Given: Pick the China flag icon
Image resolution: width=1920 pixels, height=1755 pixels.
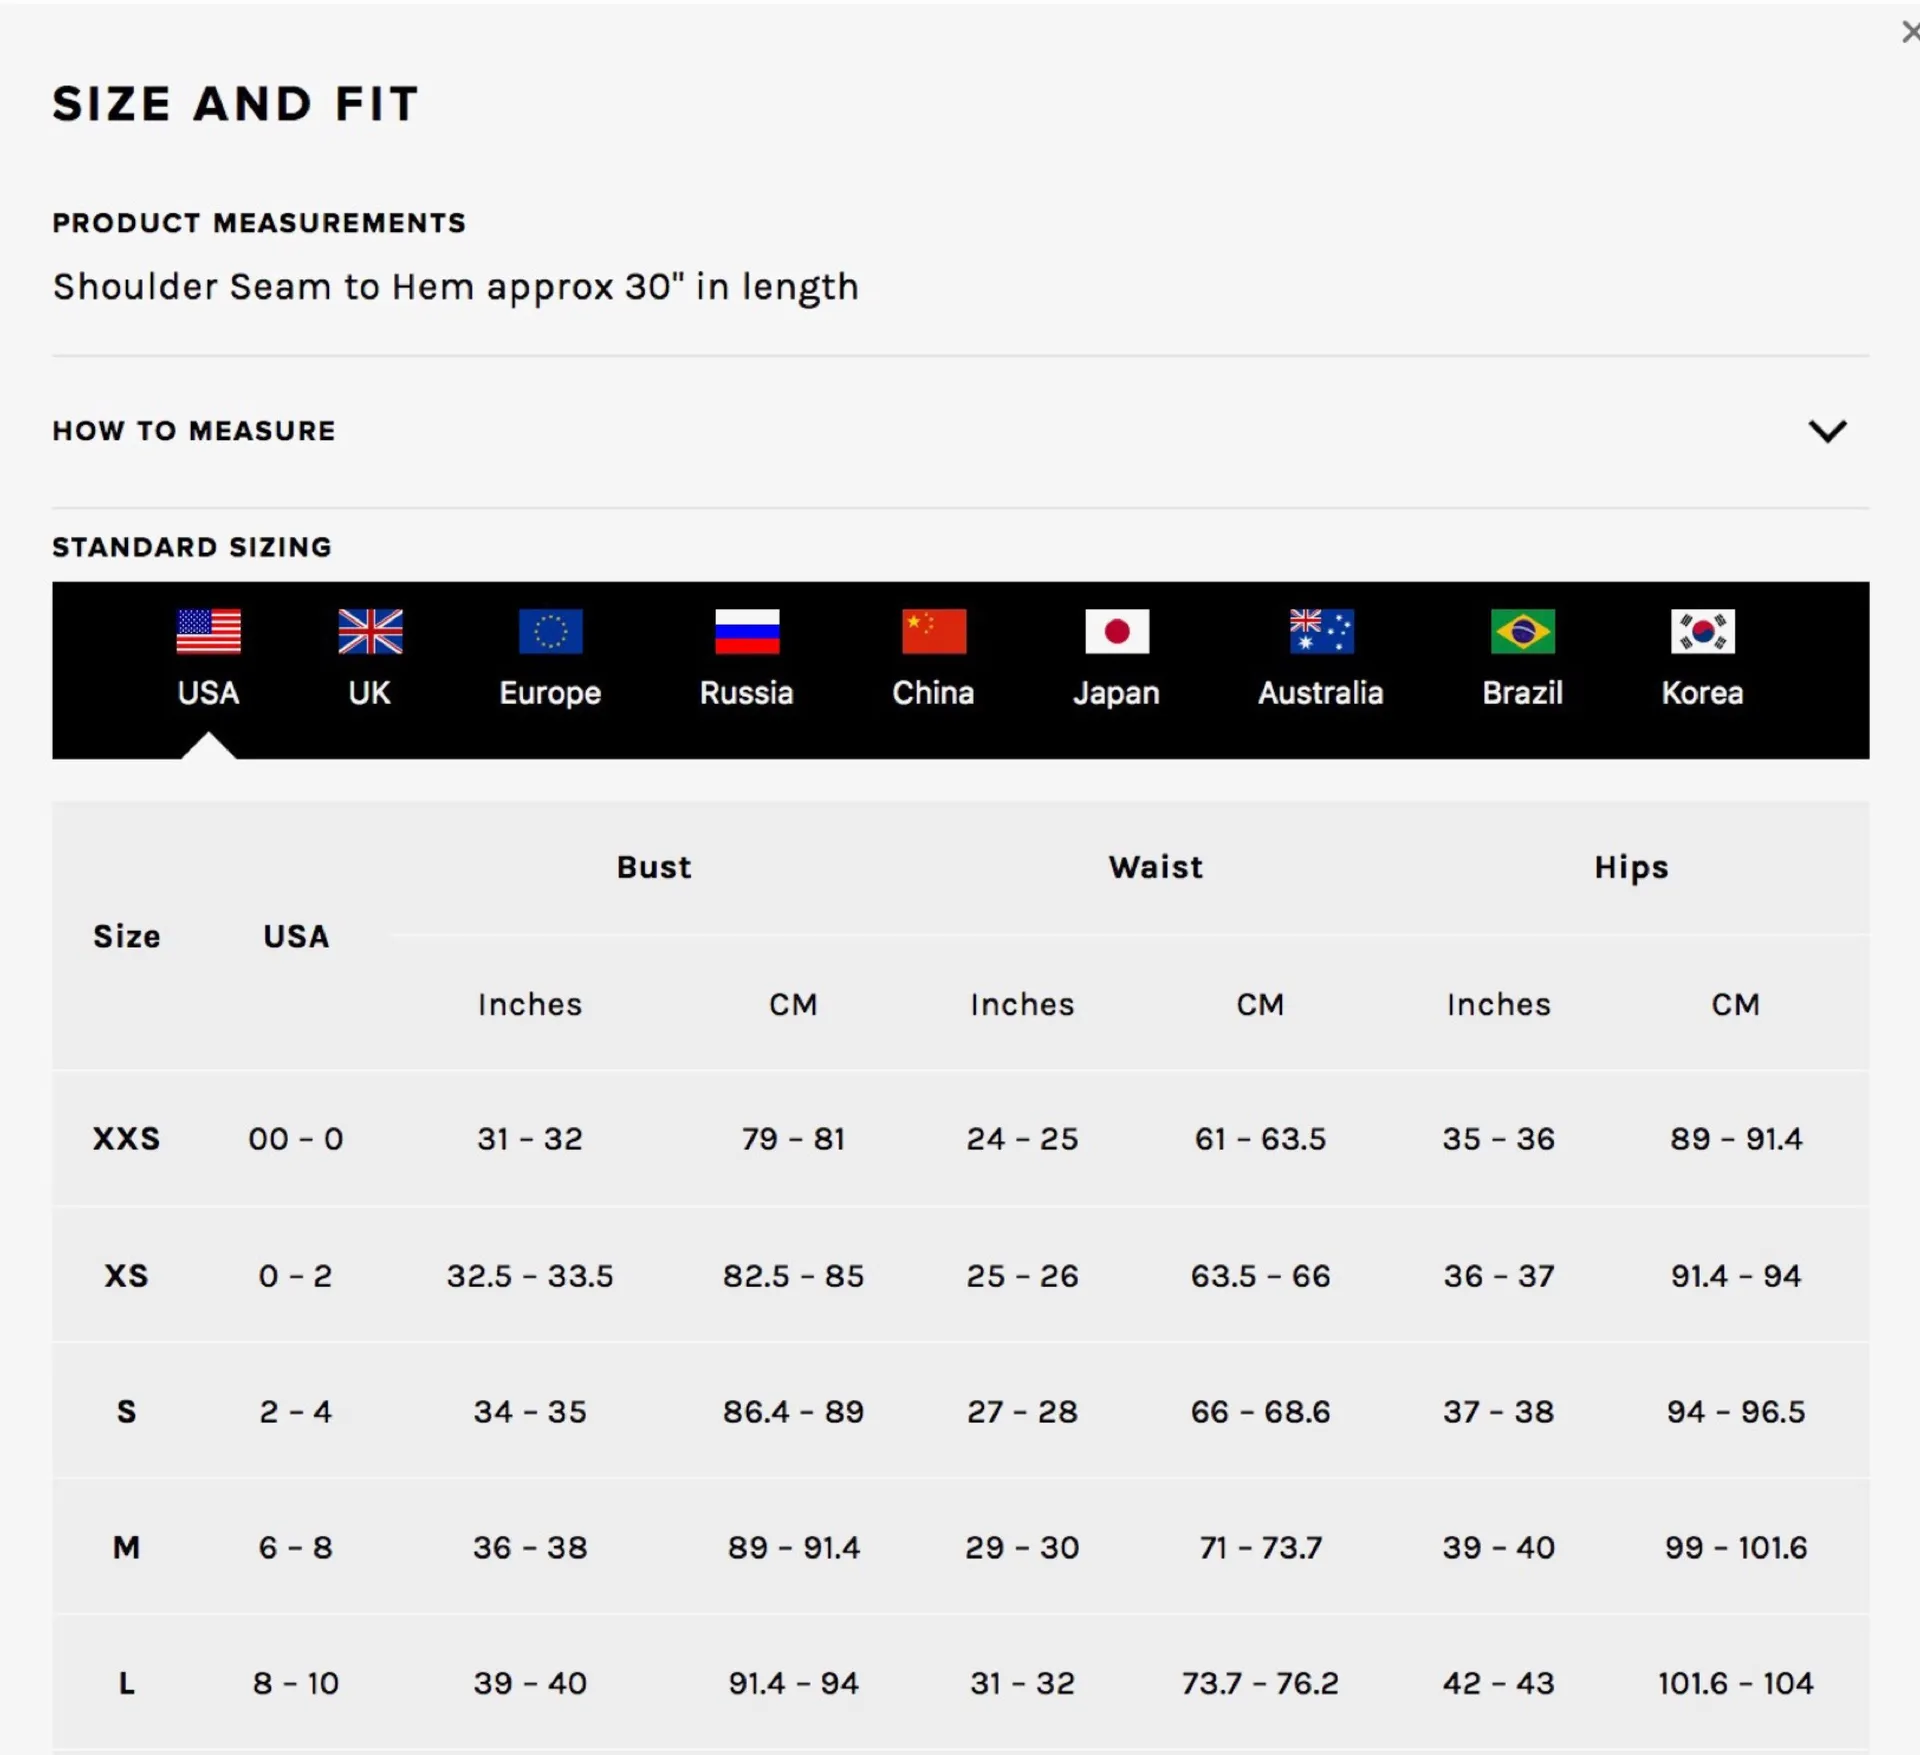Looking at the screenshot, I should [933, 631].
